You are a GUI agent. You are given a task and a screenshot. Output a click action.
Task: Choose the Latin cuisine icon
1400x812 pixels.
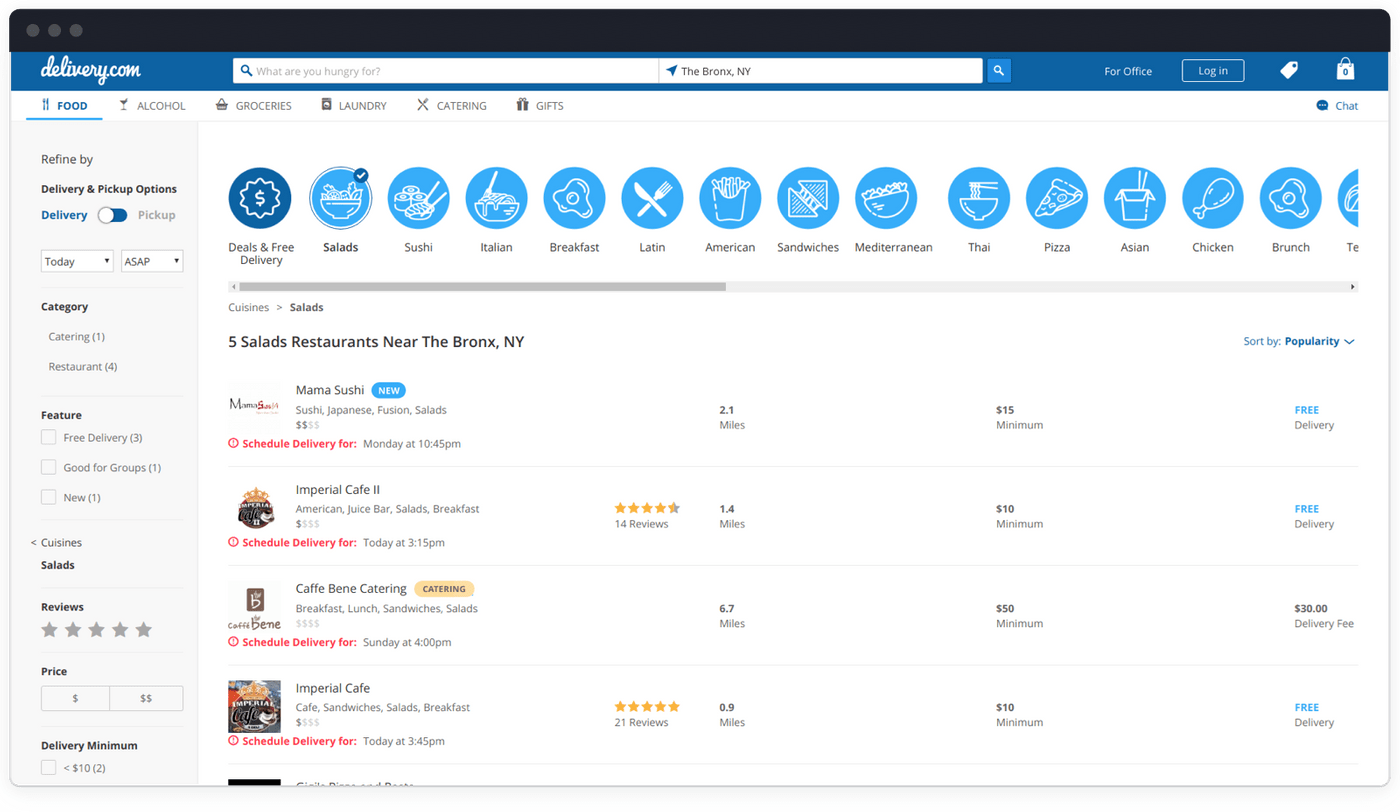(x=652, y=198)
